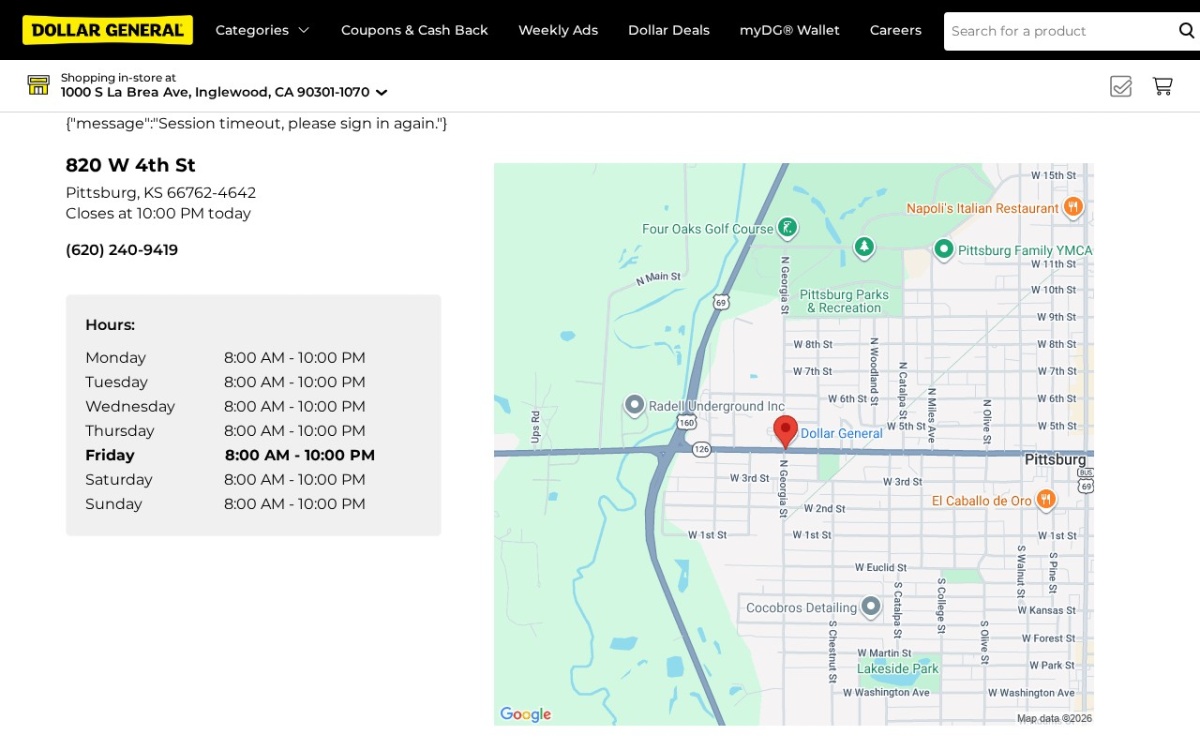Open Dollar Deals page
This screenshot has height=750, width=1200.
tap(669, 30)
